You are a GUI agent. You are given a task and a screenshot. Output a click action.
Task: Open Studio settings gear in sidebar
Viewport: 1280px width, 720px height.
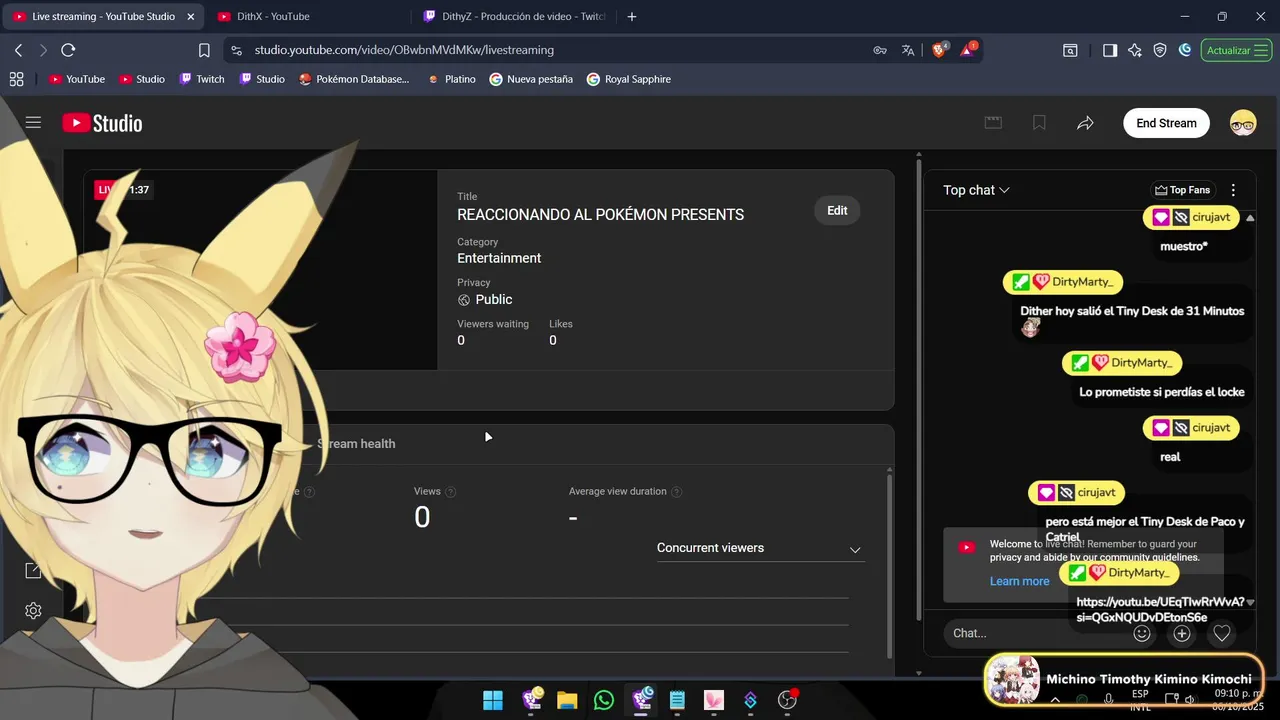33,611
